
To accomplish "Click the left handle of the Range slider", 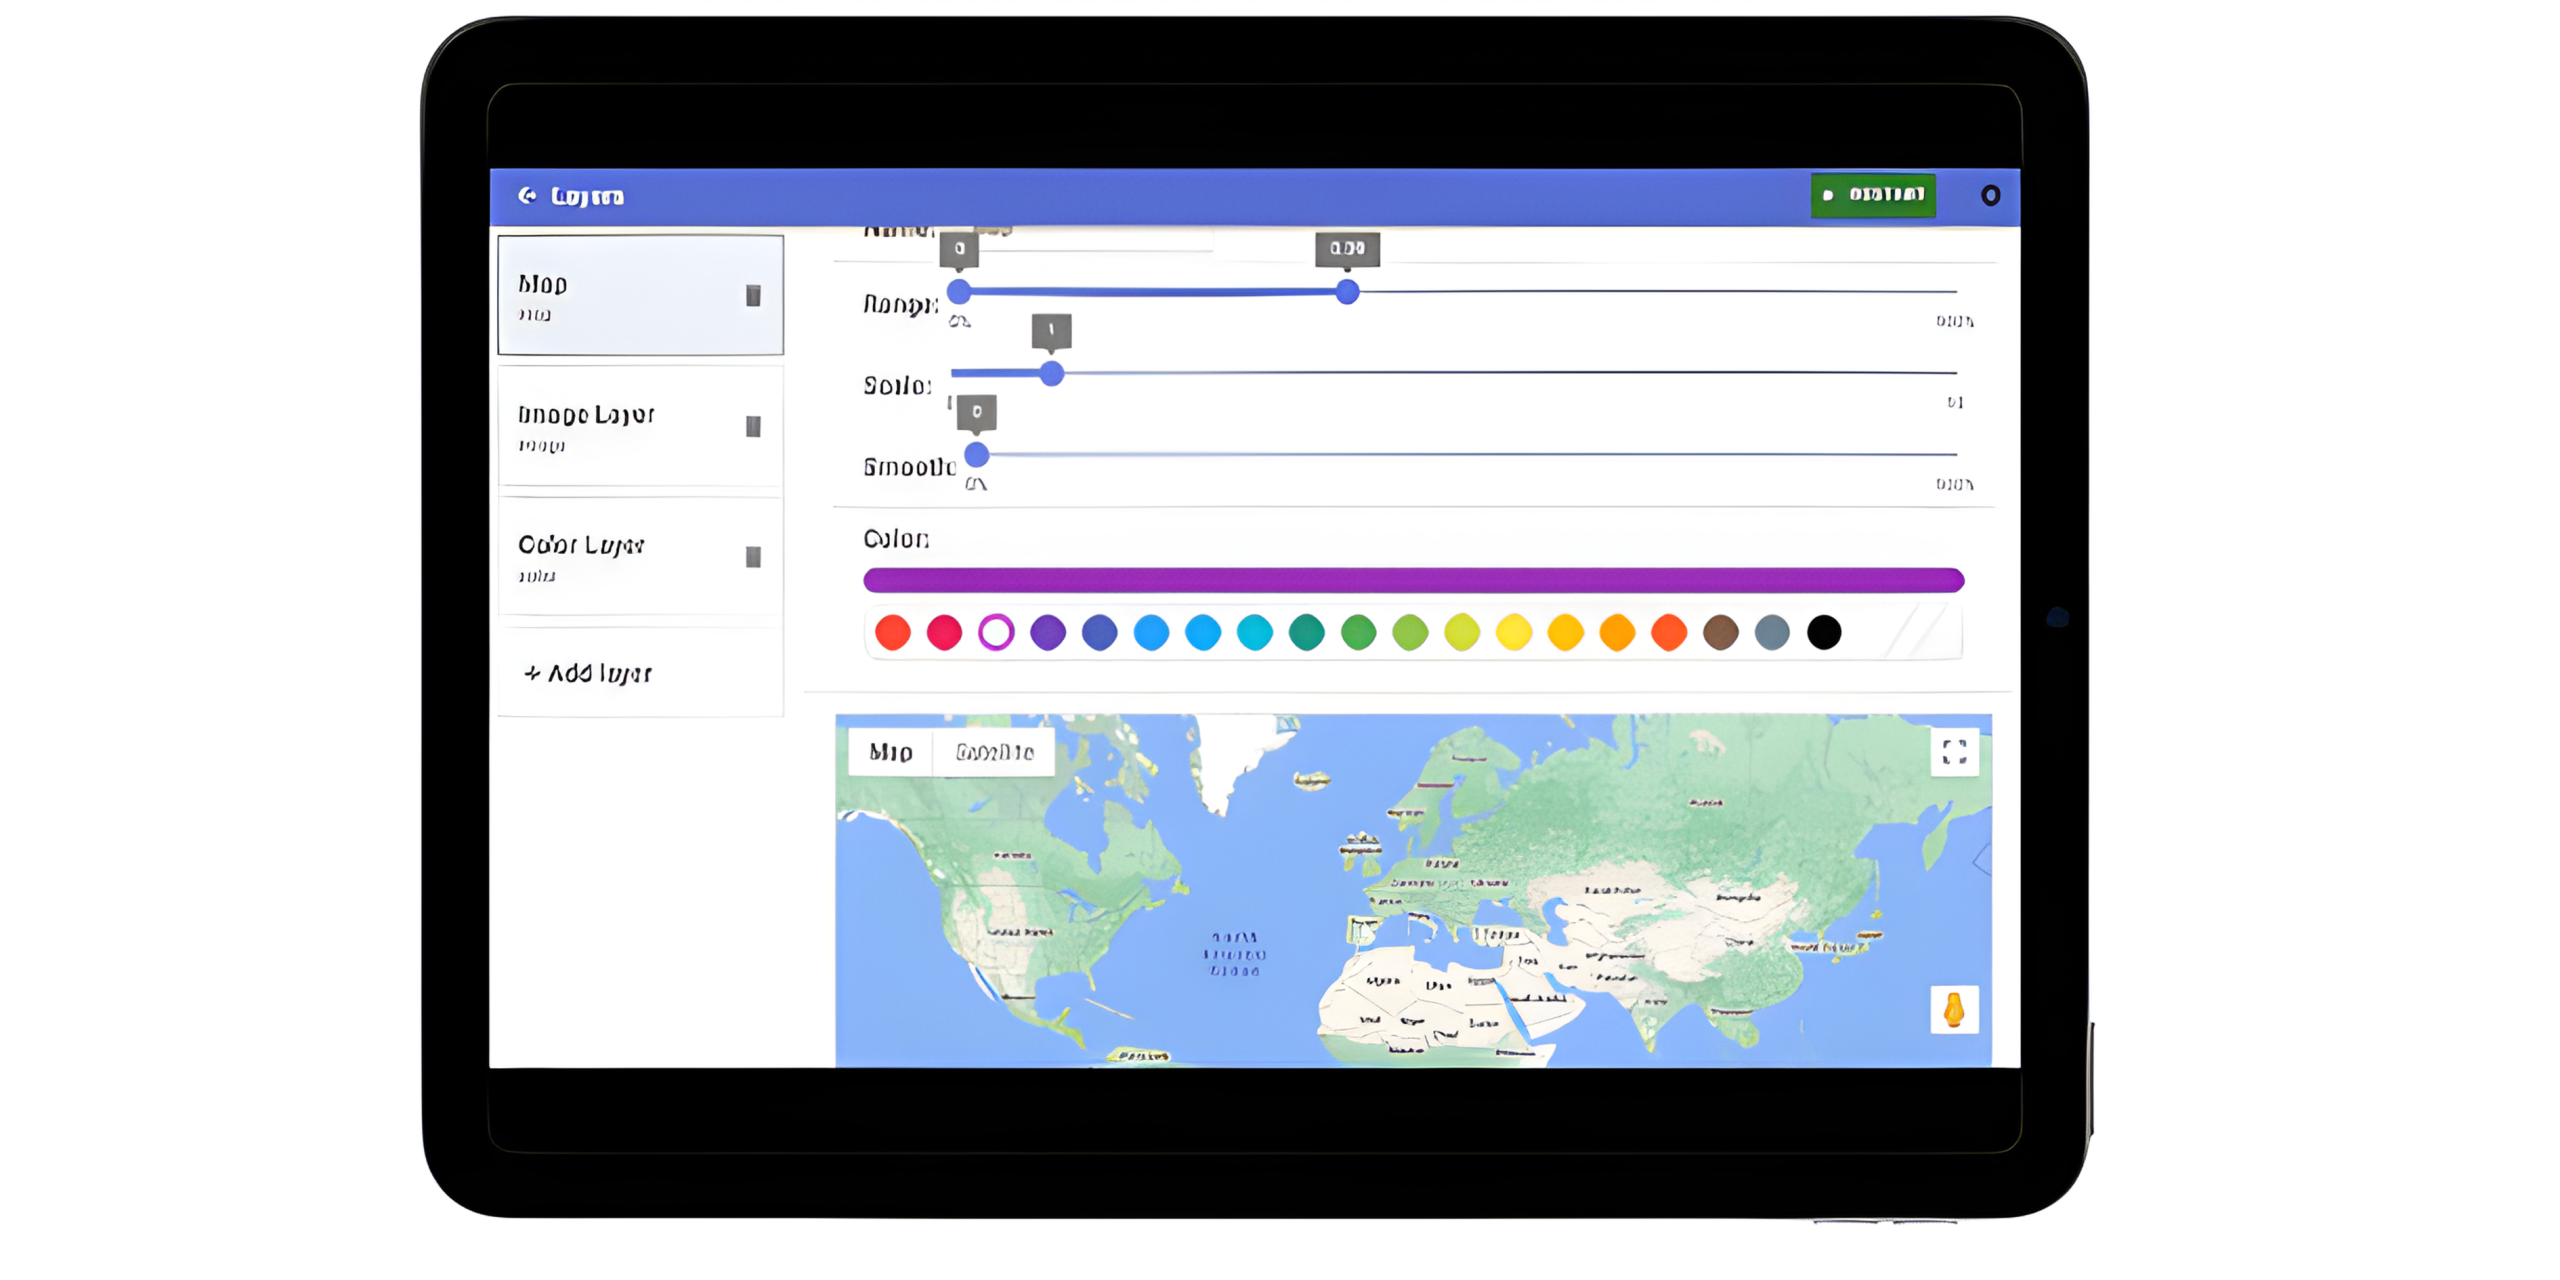I will (958, 291).
